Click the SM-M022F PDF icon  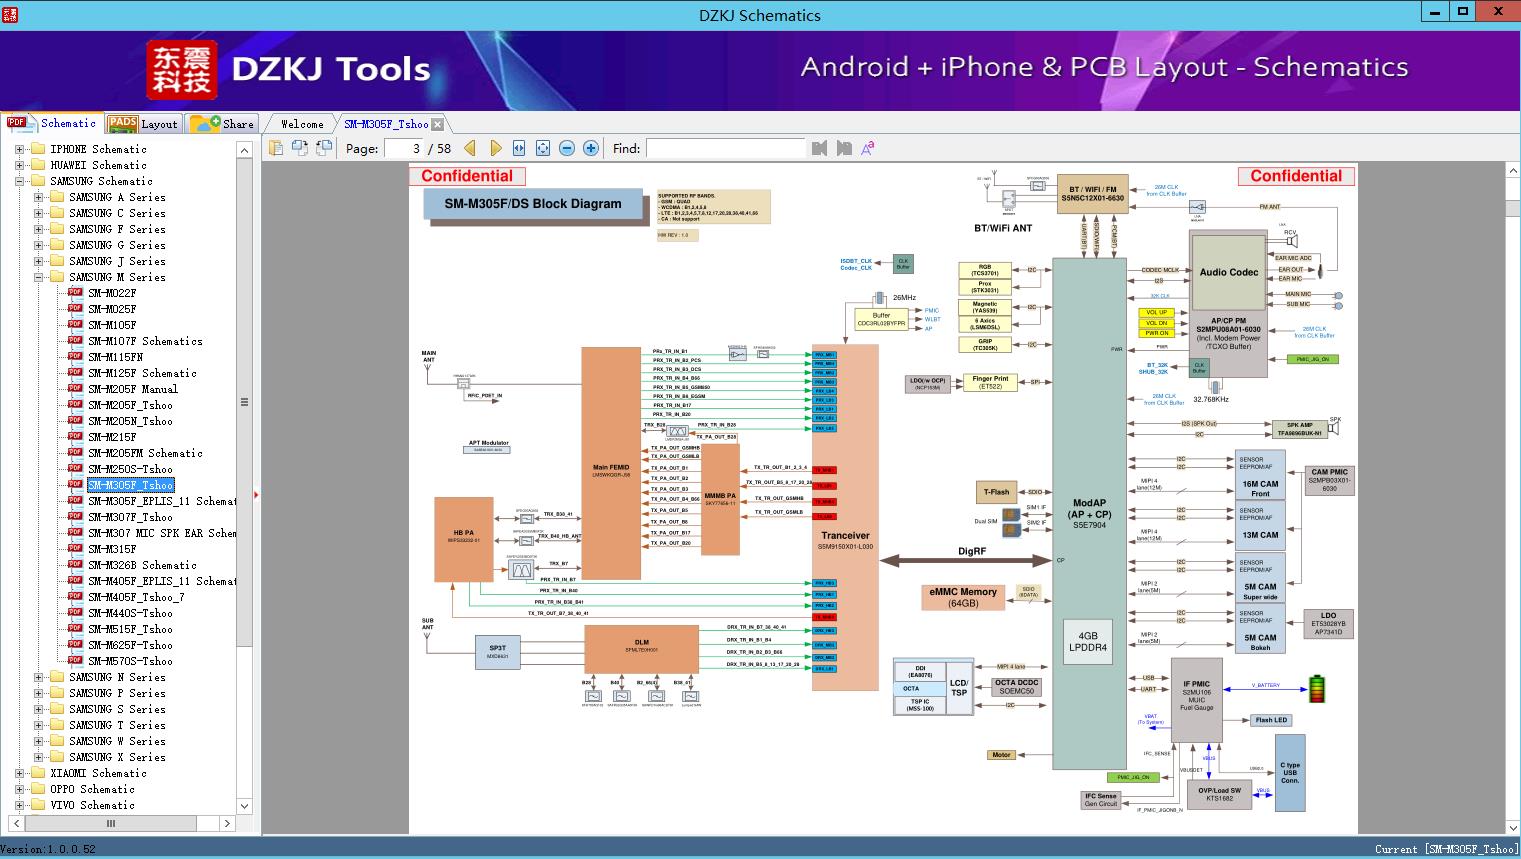75,293
